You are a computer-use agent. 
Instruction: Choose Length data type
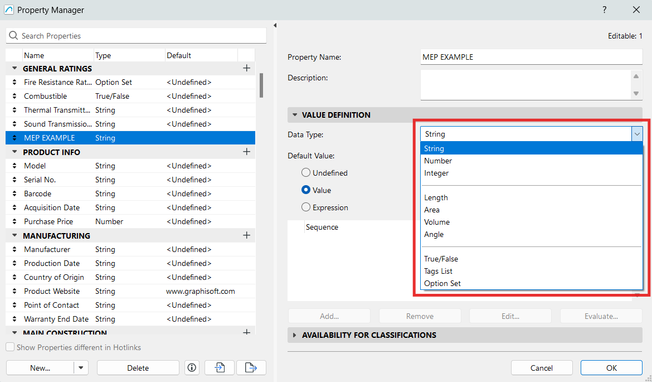[531, 197]
